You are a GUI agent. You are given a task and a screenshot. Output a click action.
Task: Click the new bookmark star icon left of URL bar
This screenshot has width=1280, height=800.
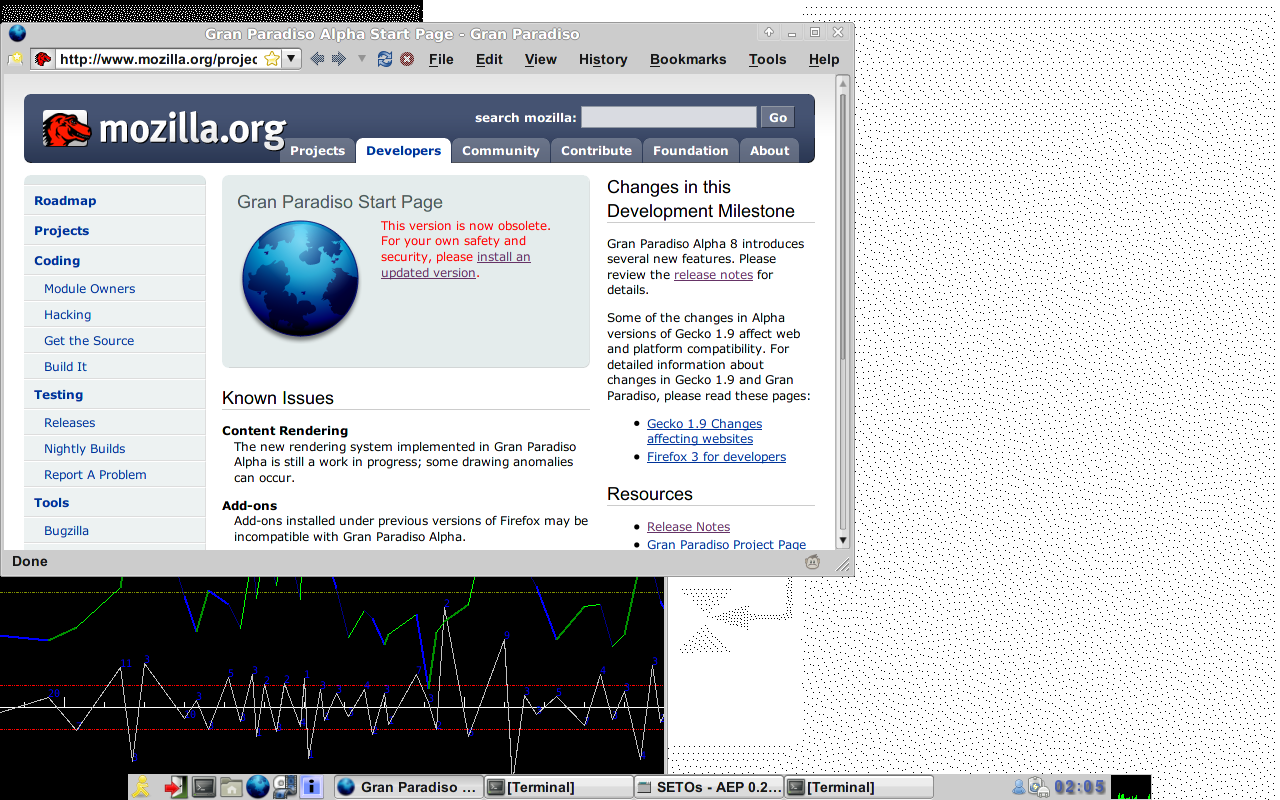(x=16, y=59)
